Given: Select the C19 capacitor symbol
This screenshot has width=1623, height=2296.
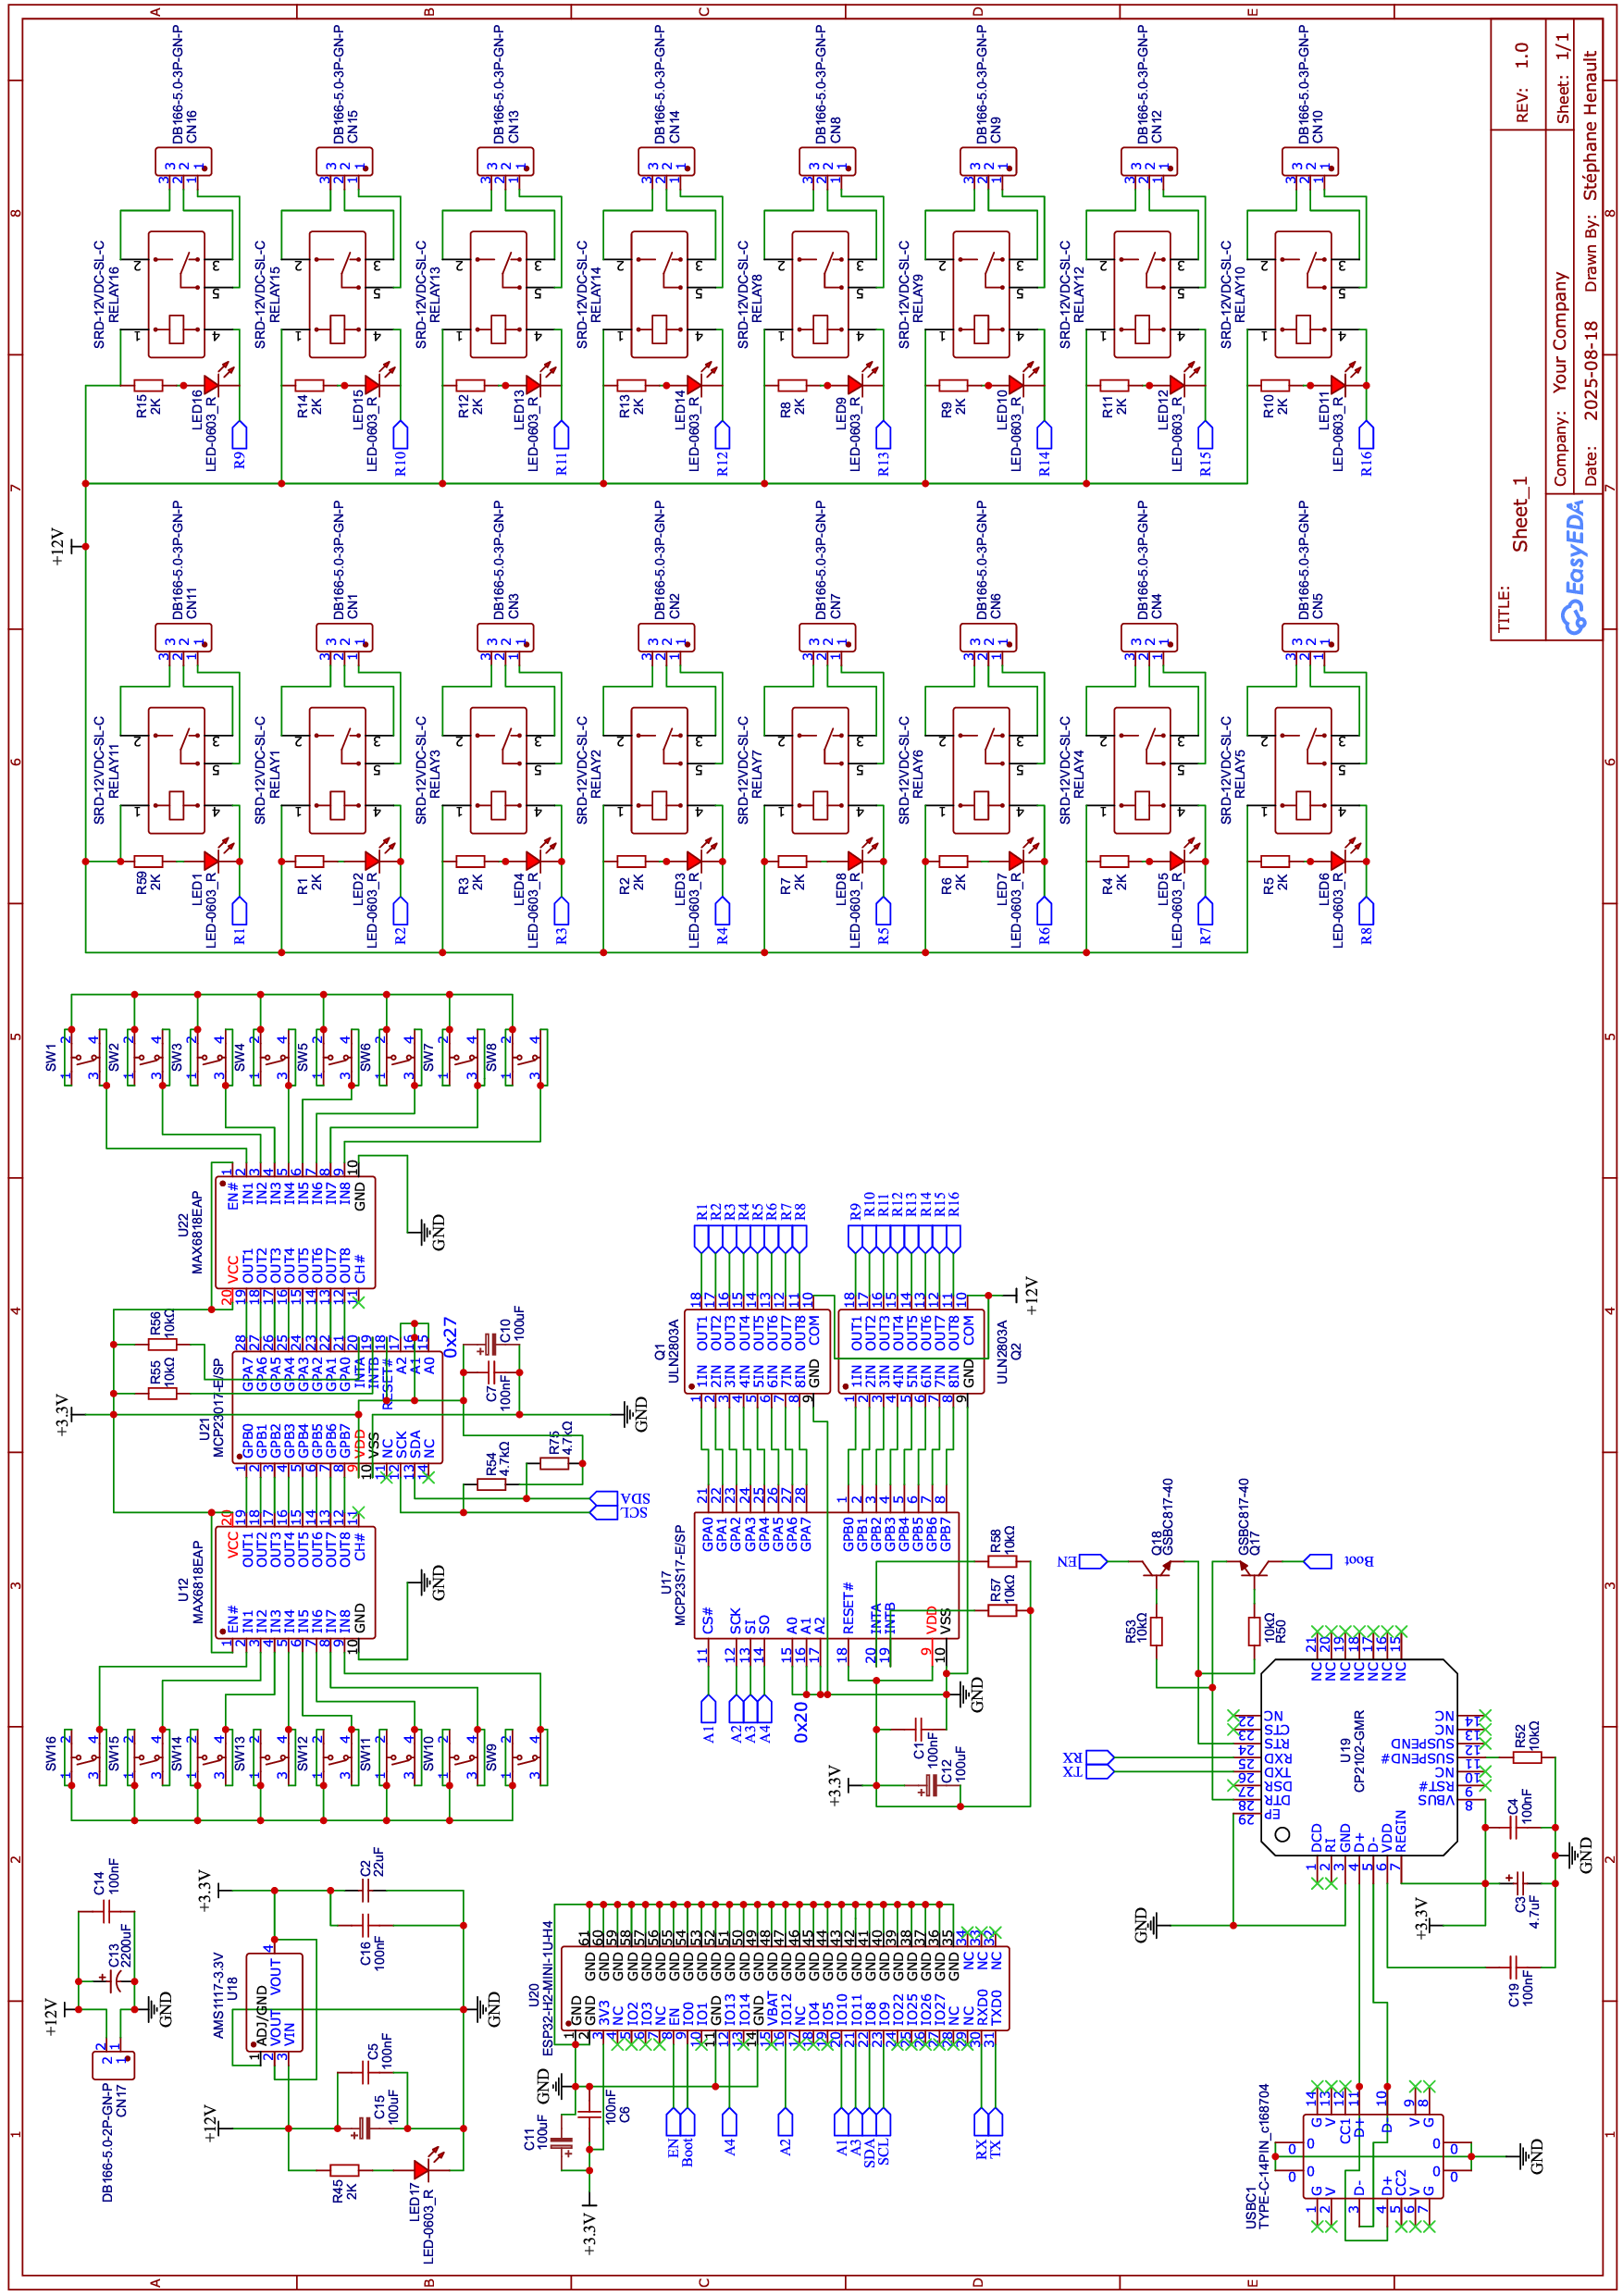Looking at the screenshot, I should pos(1513,1967).
